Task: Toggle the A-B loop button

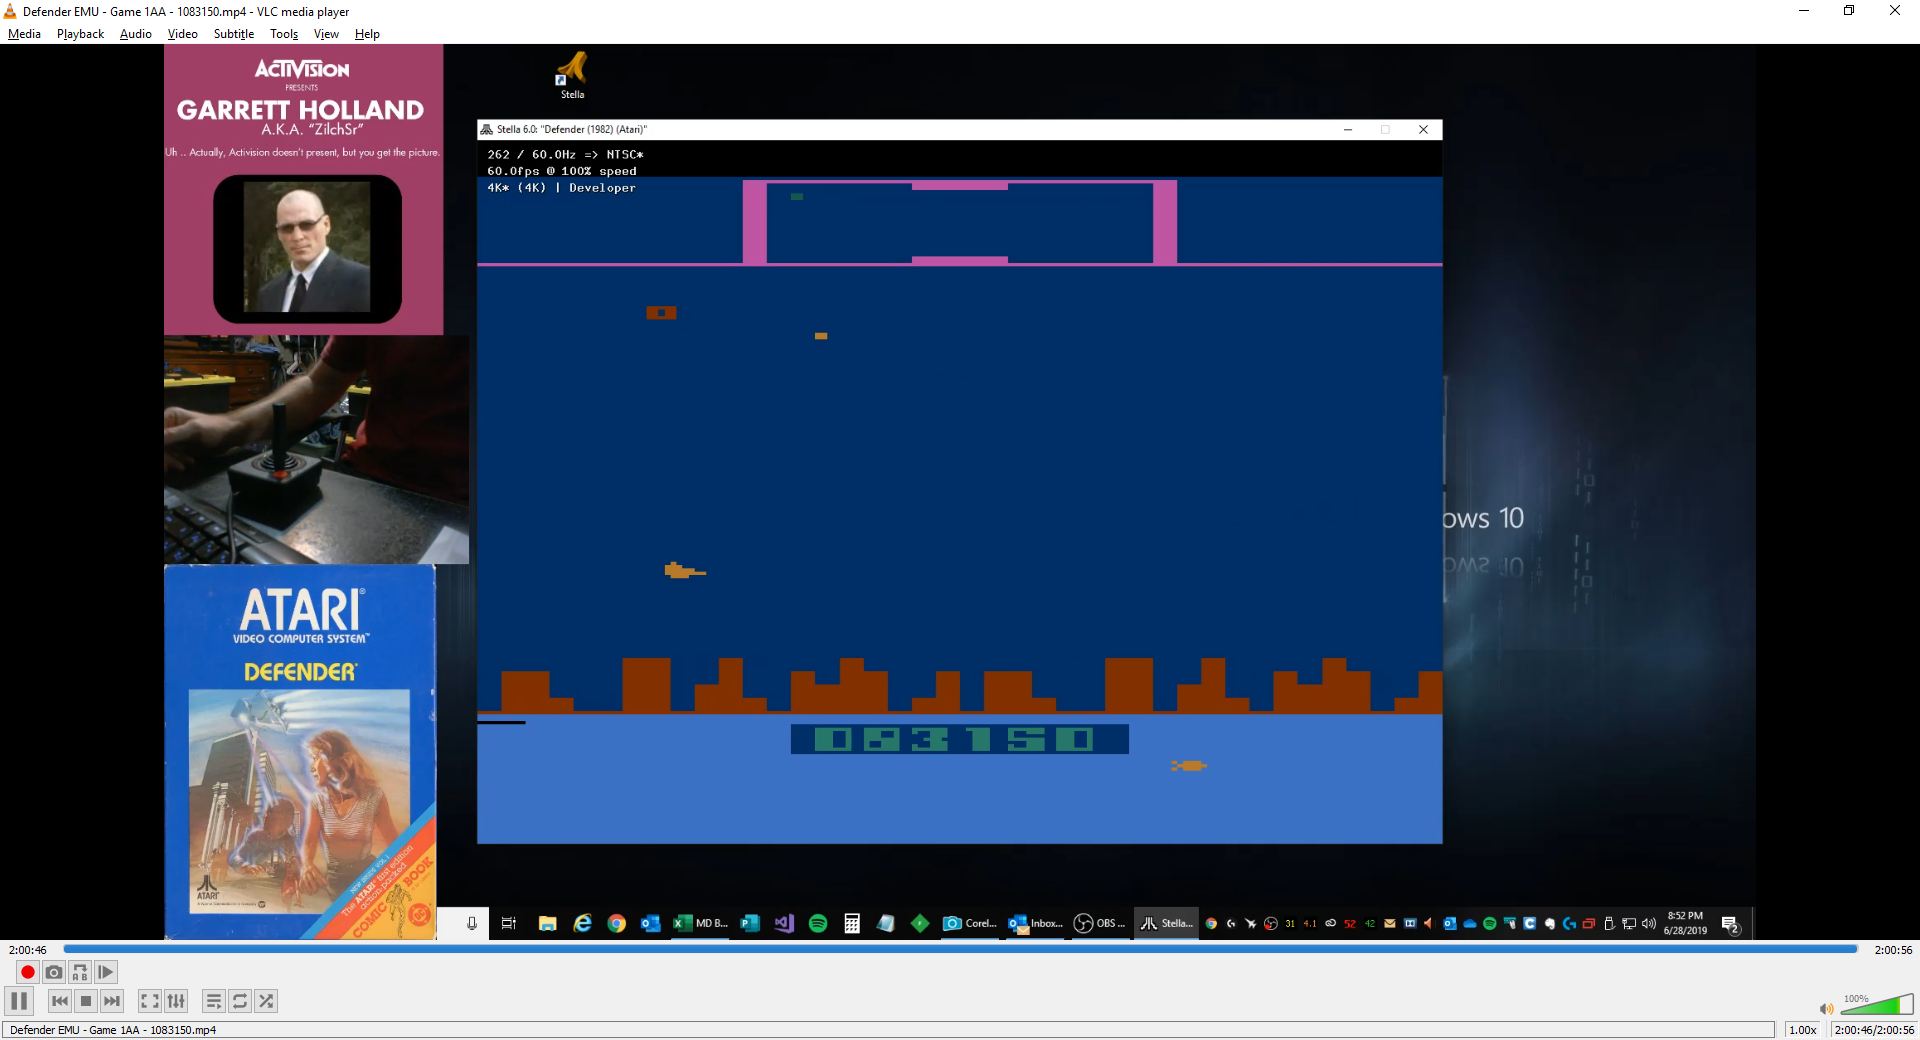Action: pos(80,972)
